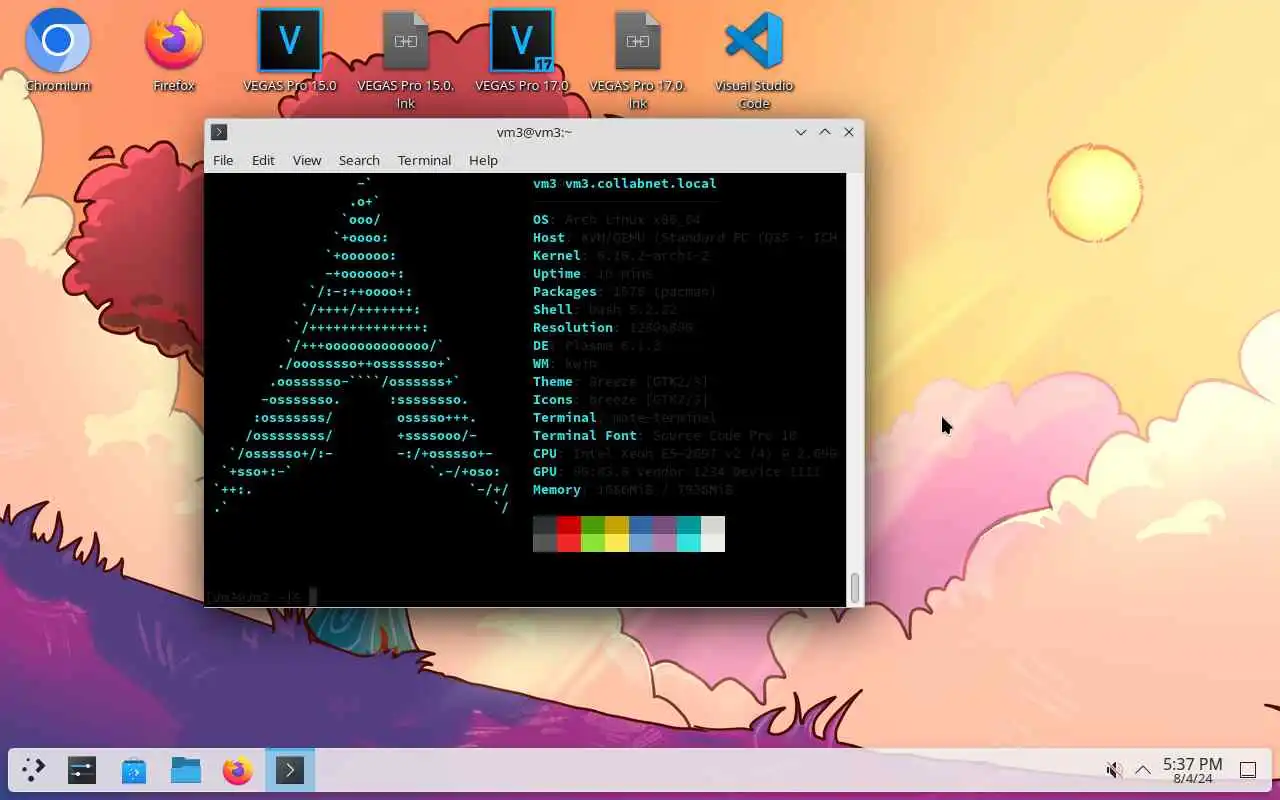The image size is (1280, 800).
Task: Show hidden system tray icons
Action: (1142, 770)
